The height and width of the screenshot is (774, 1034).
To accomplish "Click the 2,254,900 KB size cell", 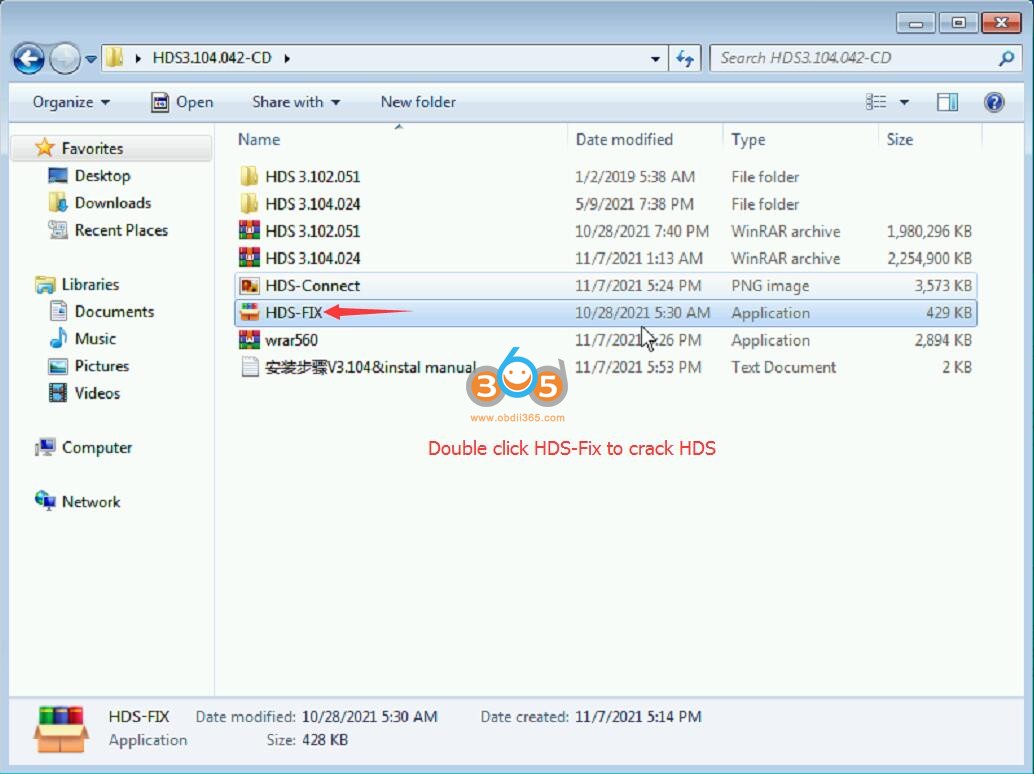I will pyautogui.click(x=929, y=258).
